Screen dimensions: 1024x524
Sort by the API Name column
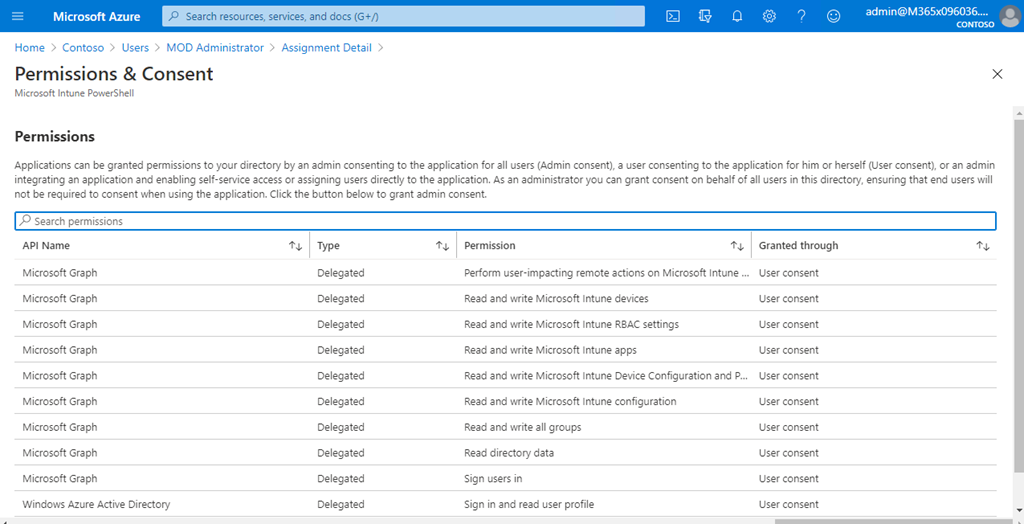[x=295, y=246]
